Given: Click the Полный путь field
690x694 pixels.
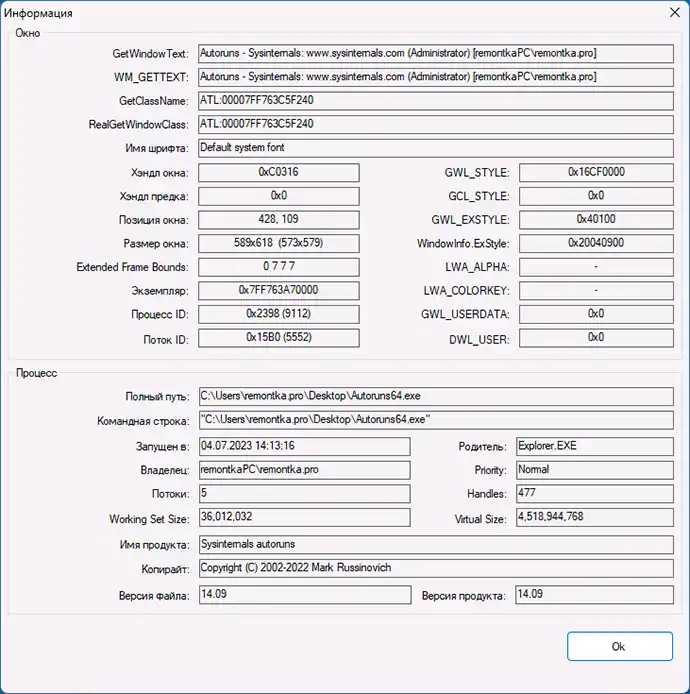Looking at the screenshot, I should pos(436,396).
